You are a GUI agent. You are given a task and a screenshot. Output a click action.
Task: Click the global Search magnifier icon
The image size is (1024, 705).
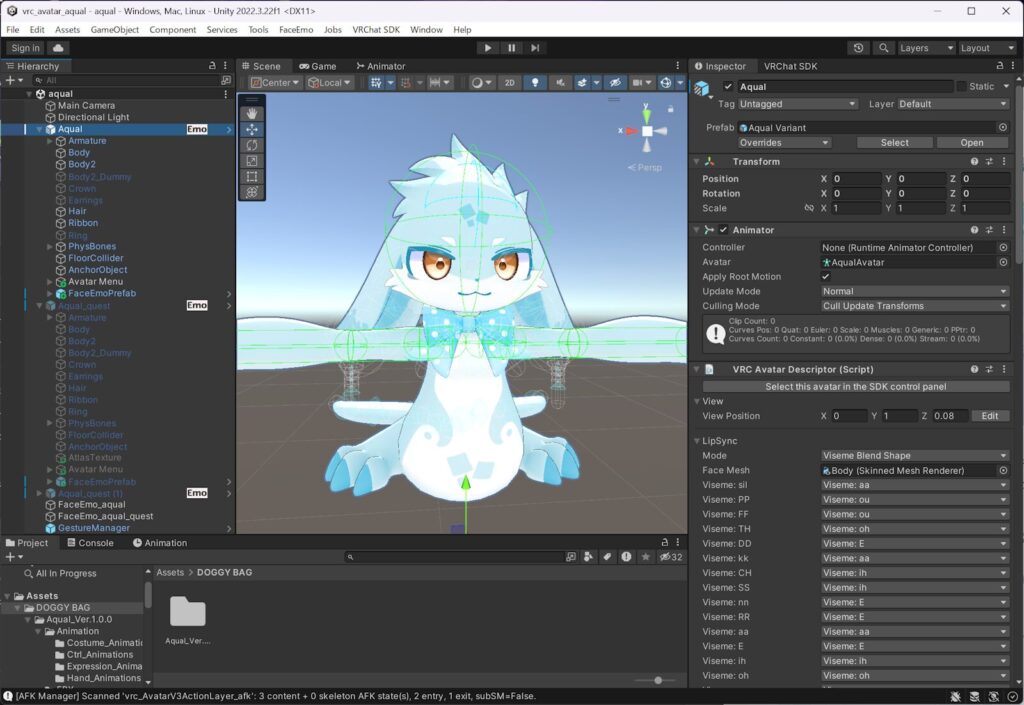click(883, 48)
